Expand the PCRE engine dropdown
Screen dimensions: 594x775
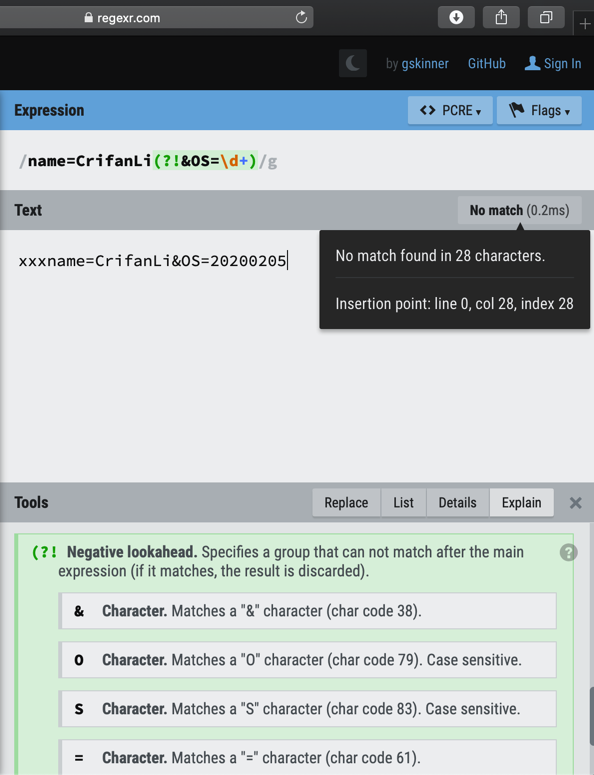[x=450, y=110]
